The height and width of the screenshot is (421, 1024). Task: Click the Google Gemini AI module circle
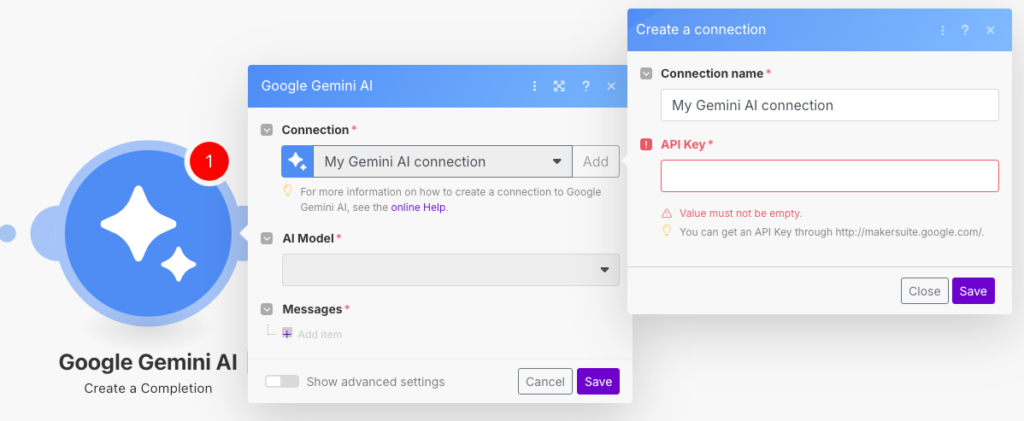[148, 233]
